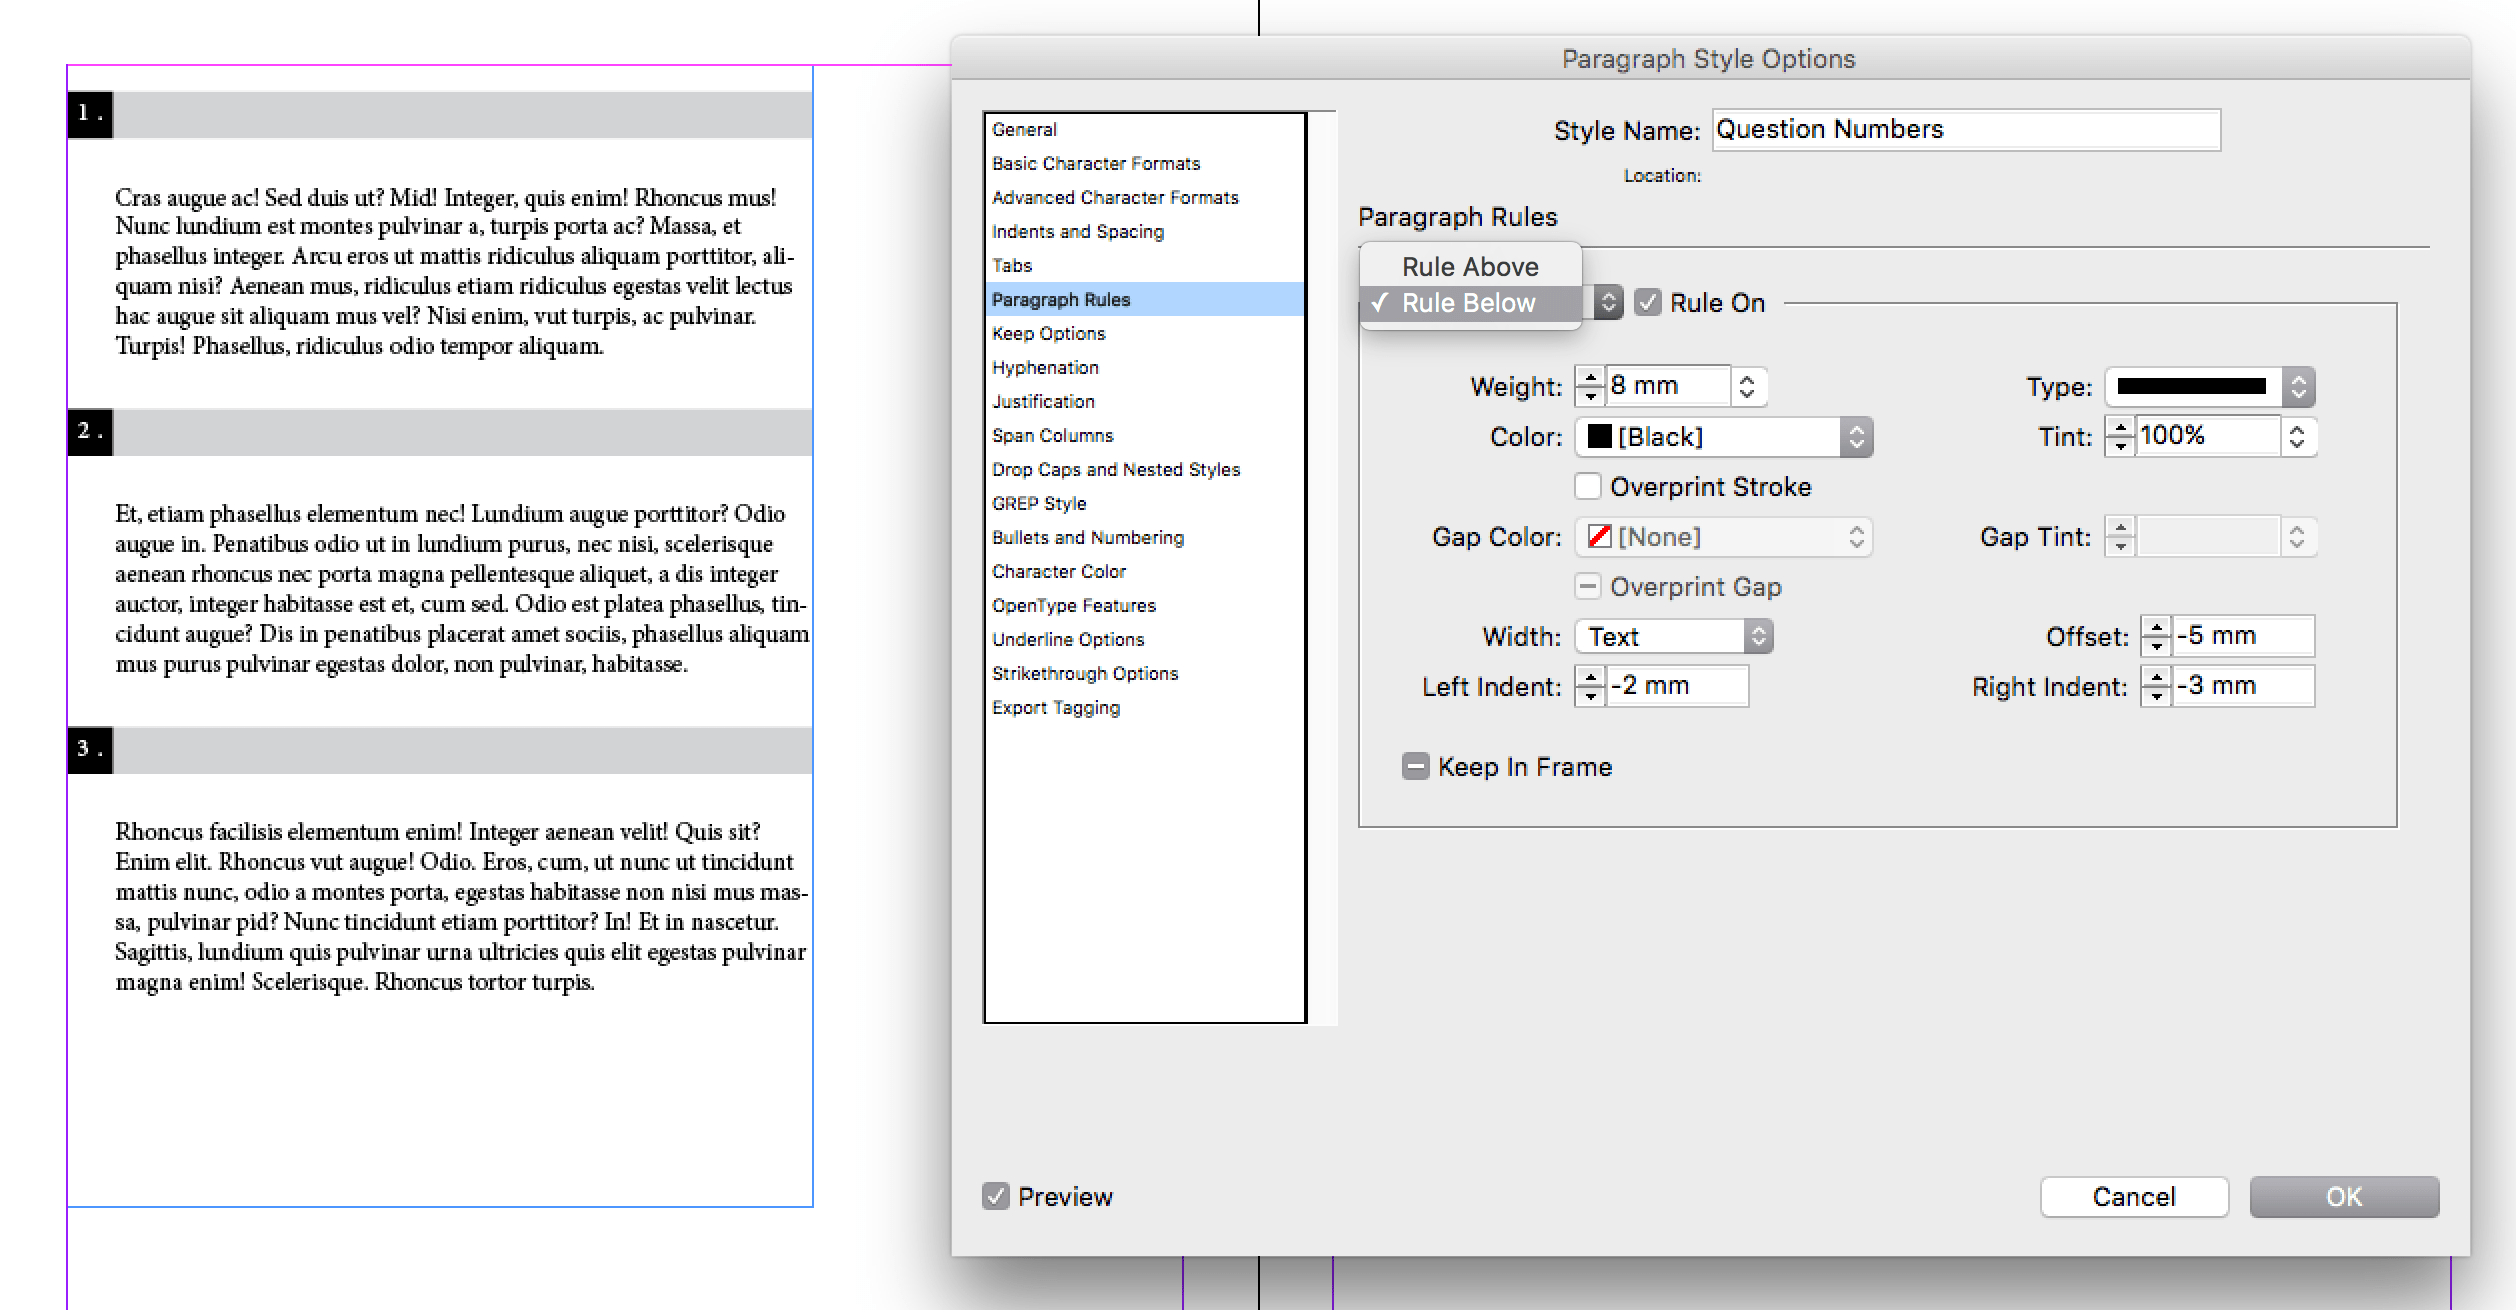
Task: Select Bullets and Numbering in the sidebar
Action: [1087, 537]
